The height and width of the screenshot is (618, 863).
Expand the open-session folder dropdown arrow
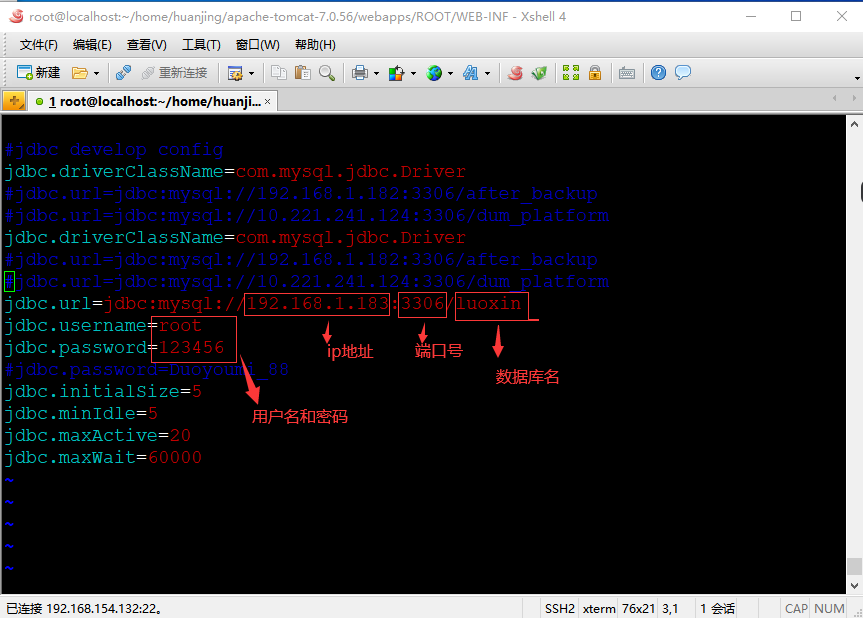click(x=96, y=73)
